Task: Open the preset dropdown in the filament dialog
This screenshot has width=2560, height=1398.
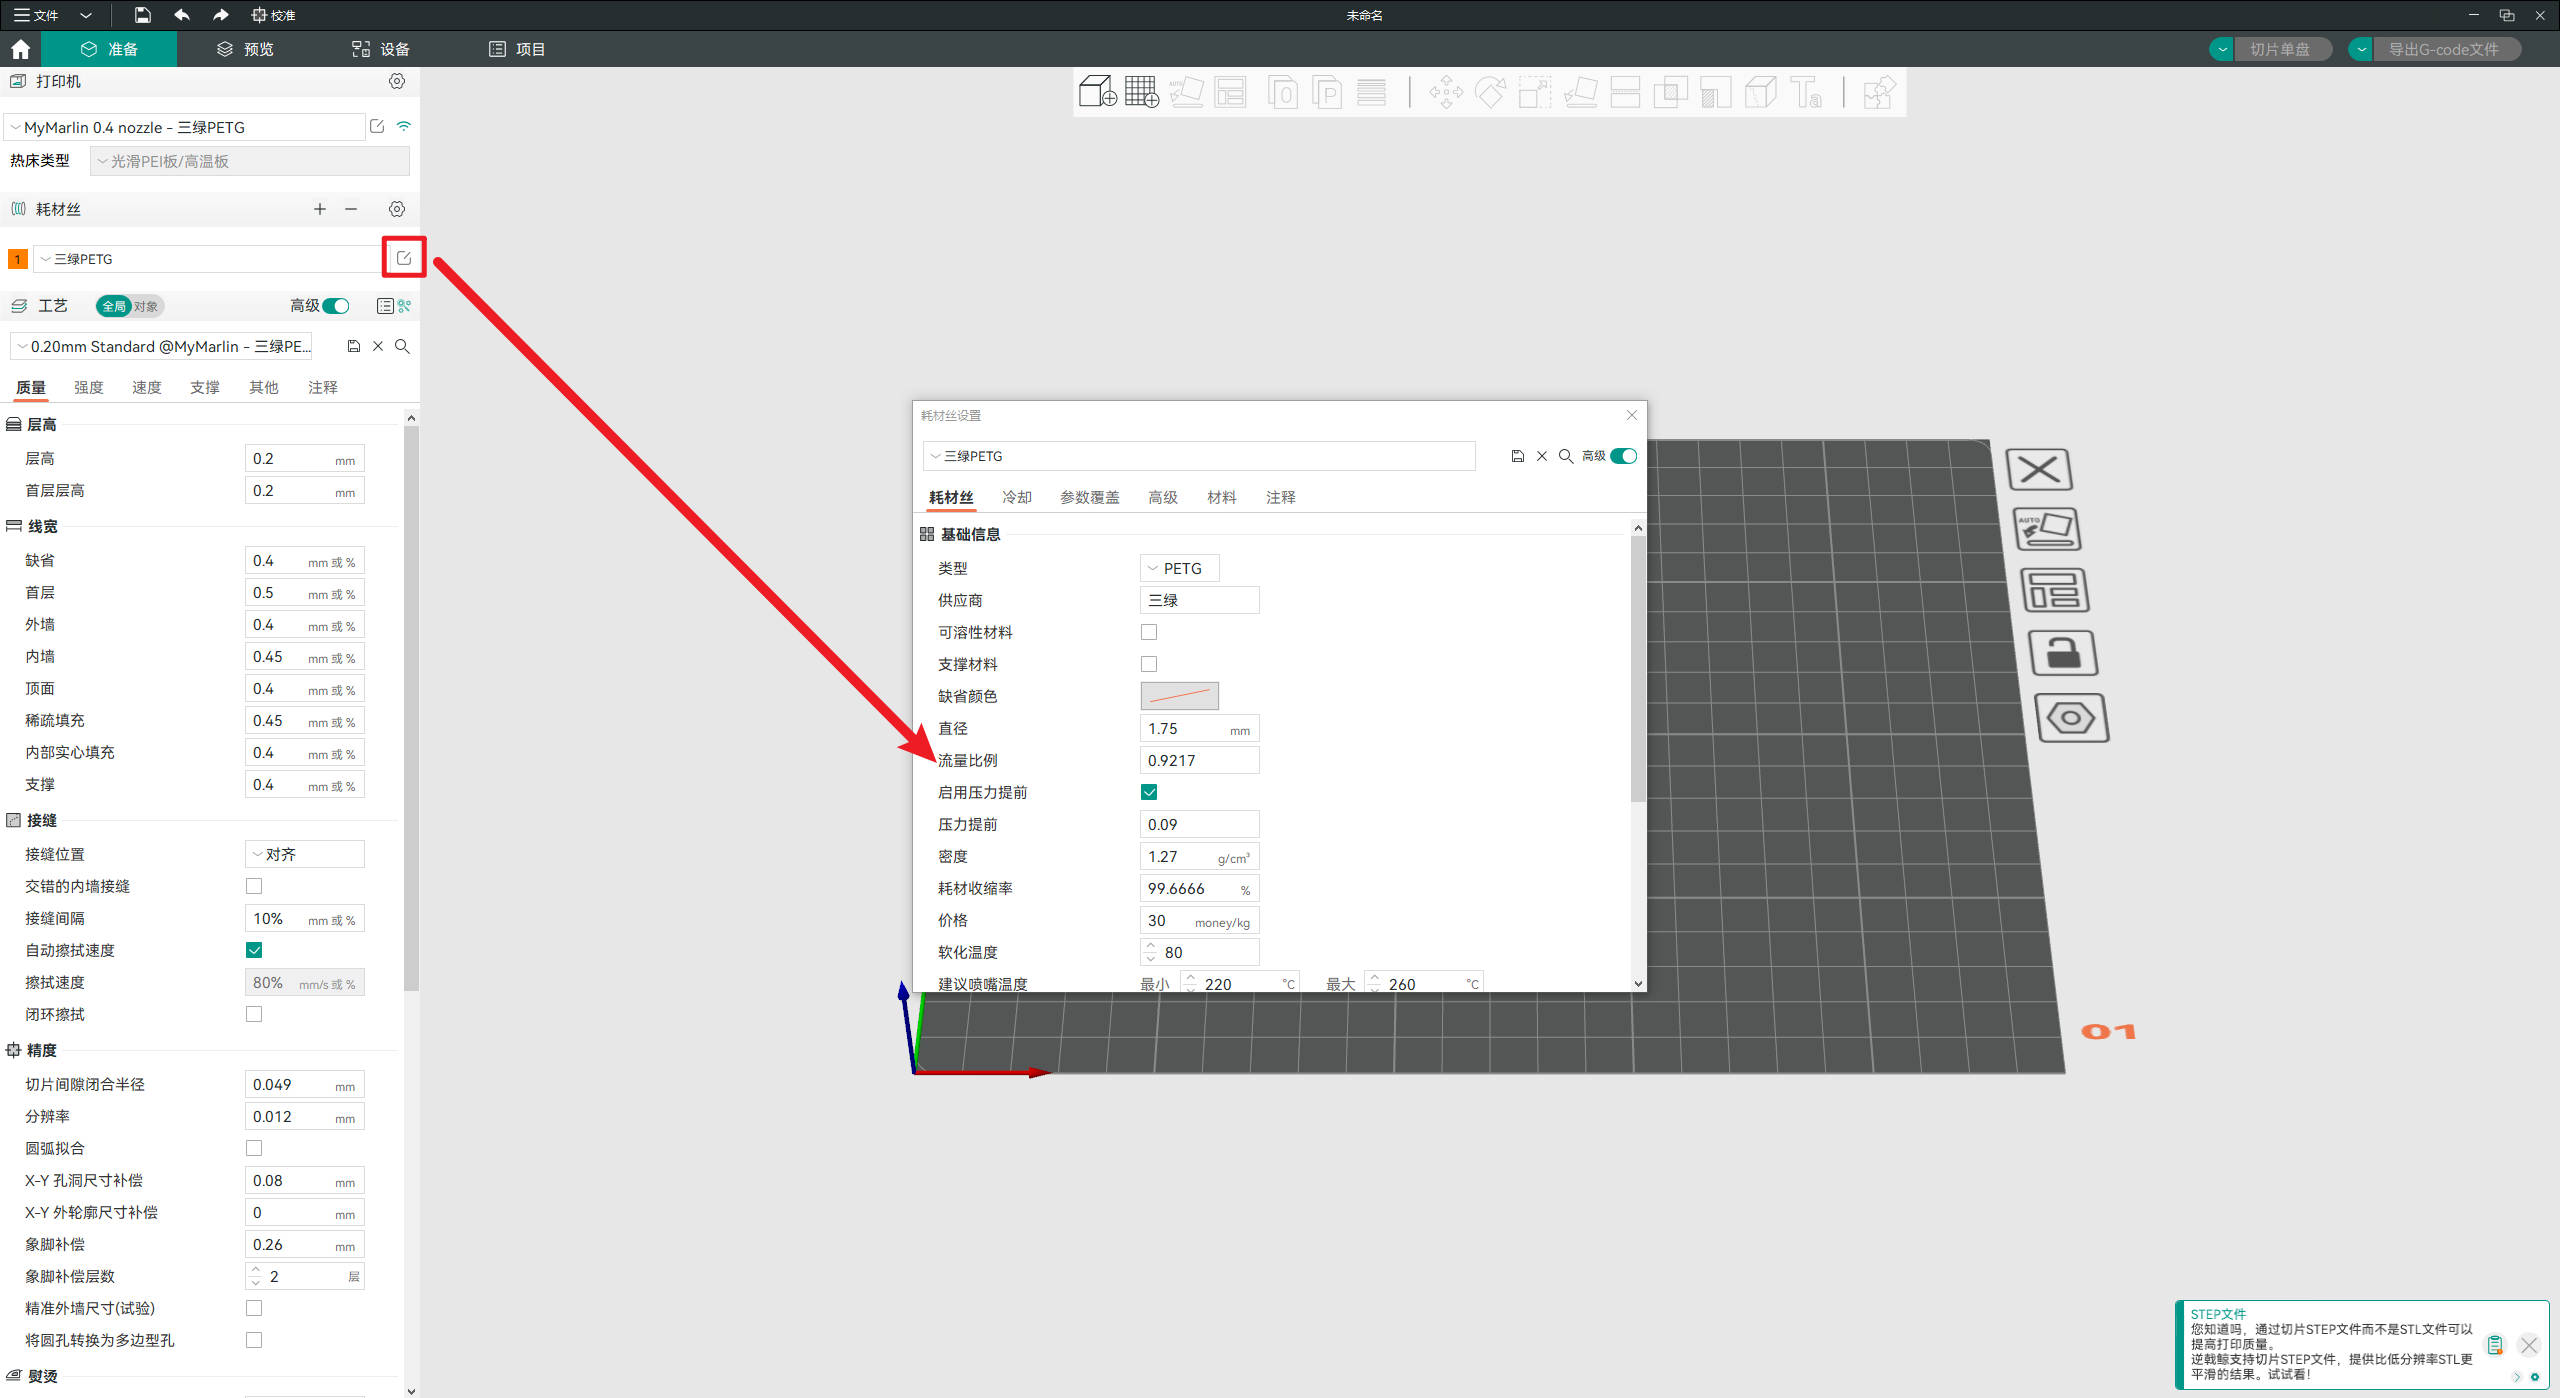Action: click(x=1199, y=456)
